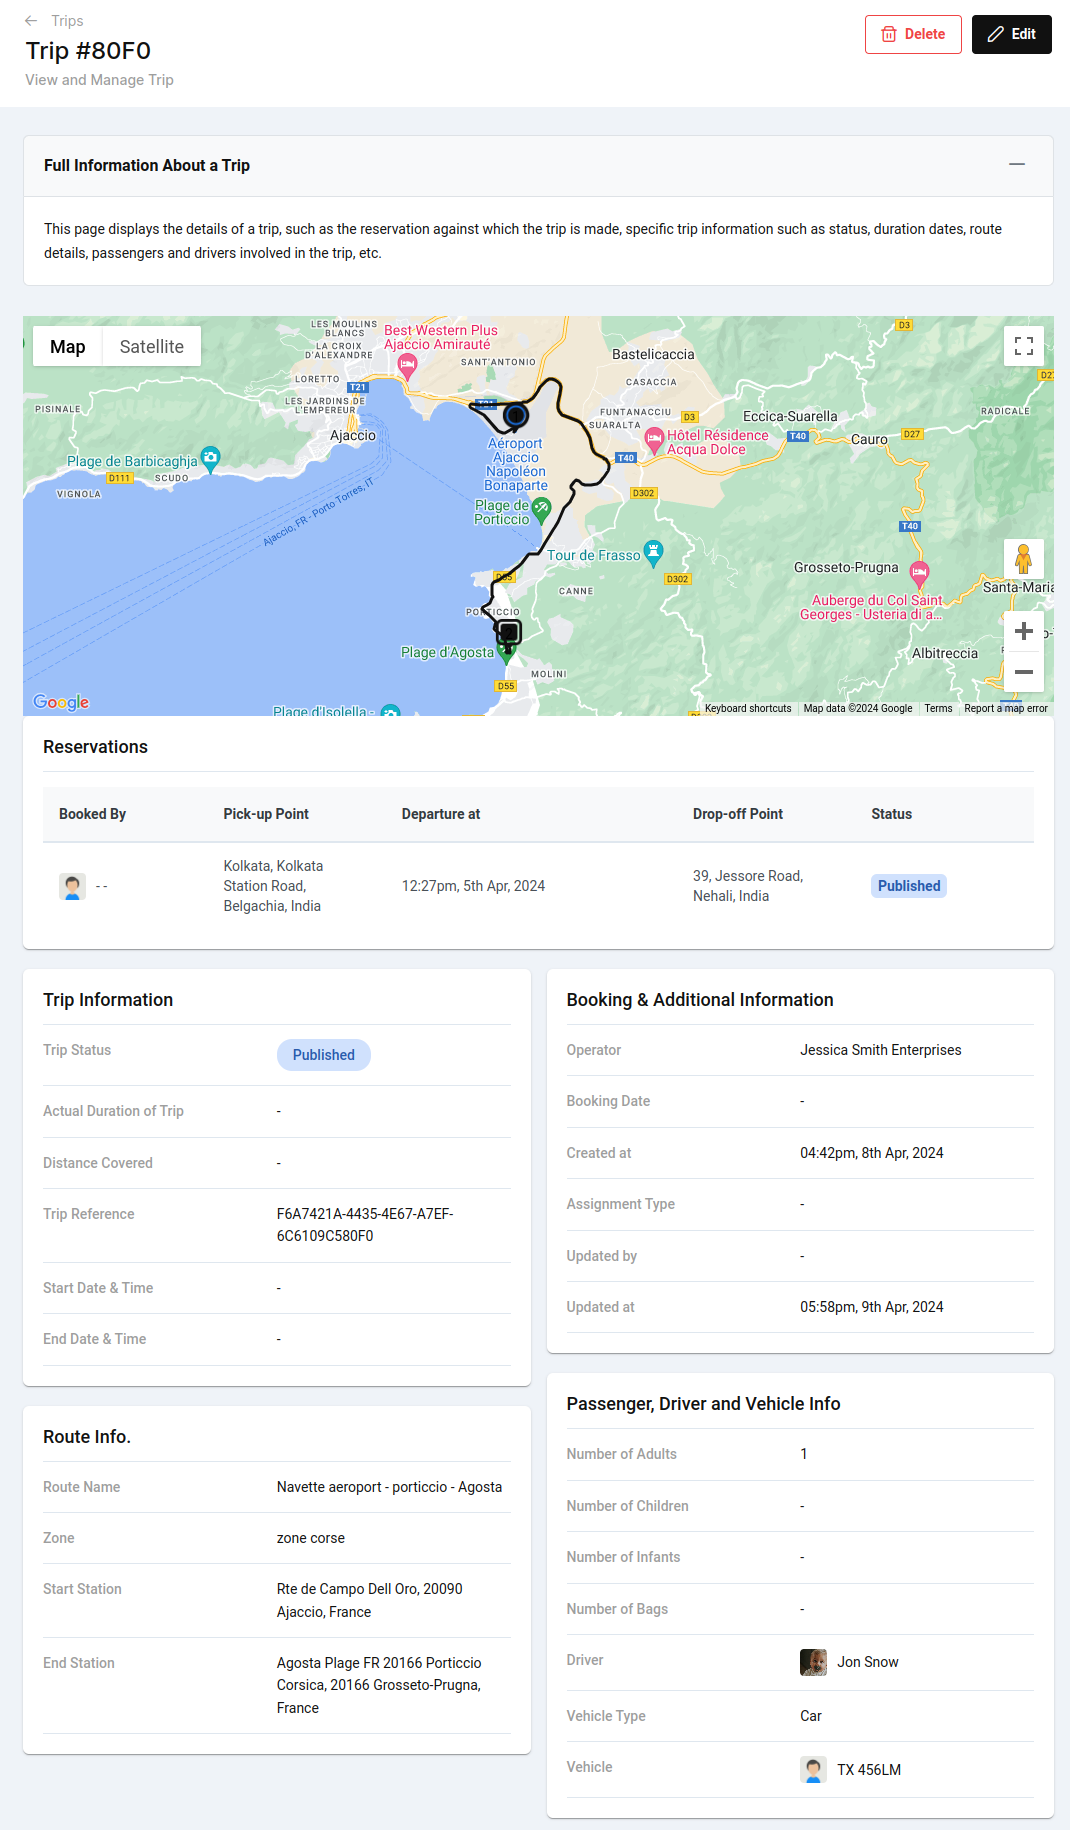Click the Plage de Barbicaghja beach pin
1070x1830 pixels.
tap(210, 458)
